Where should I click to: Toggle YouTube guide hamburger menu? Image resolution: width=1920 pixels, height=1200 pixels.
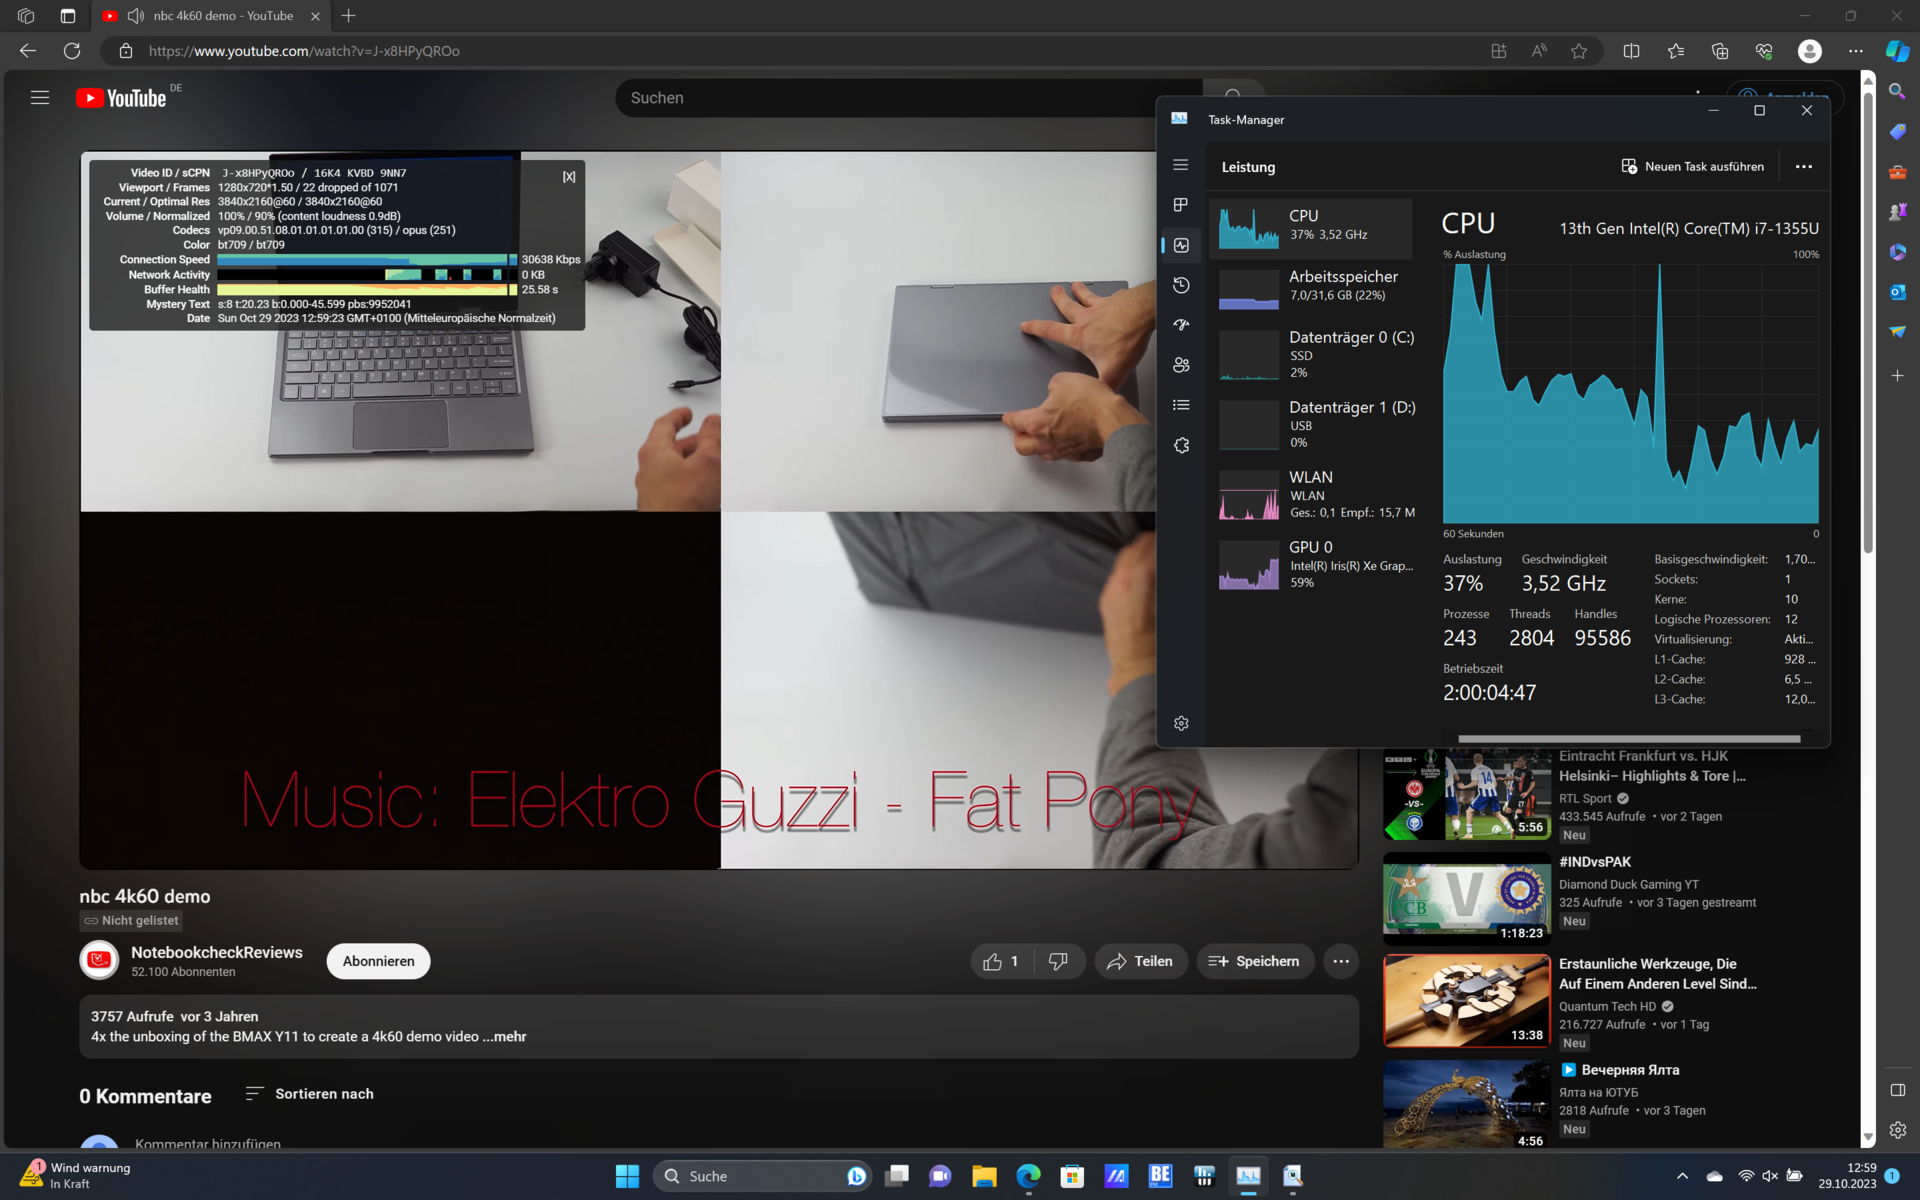40,98
